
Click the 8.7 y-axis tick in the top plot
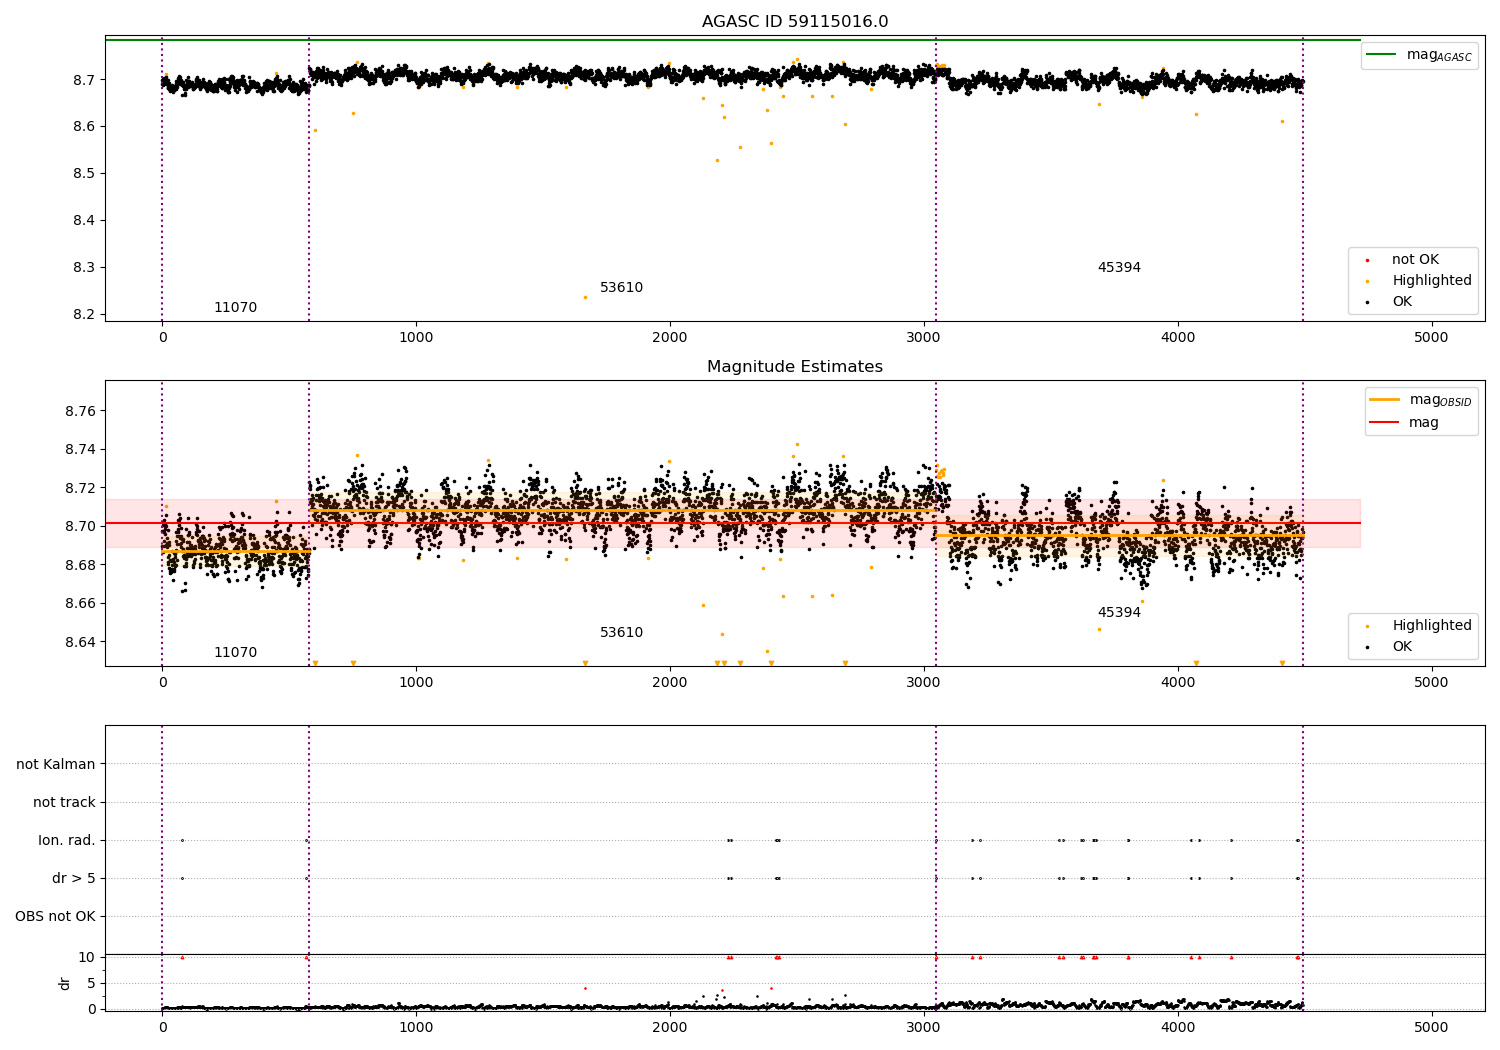pos(84,79)
